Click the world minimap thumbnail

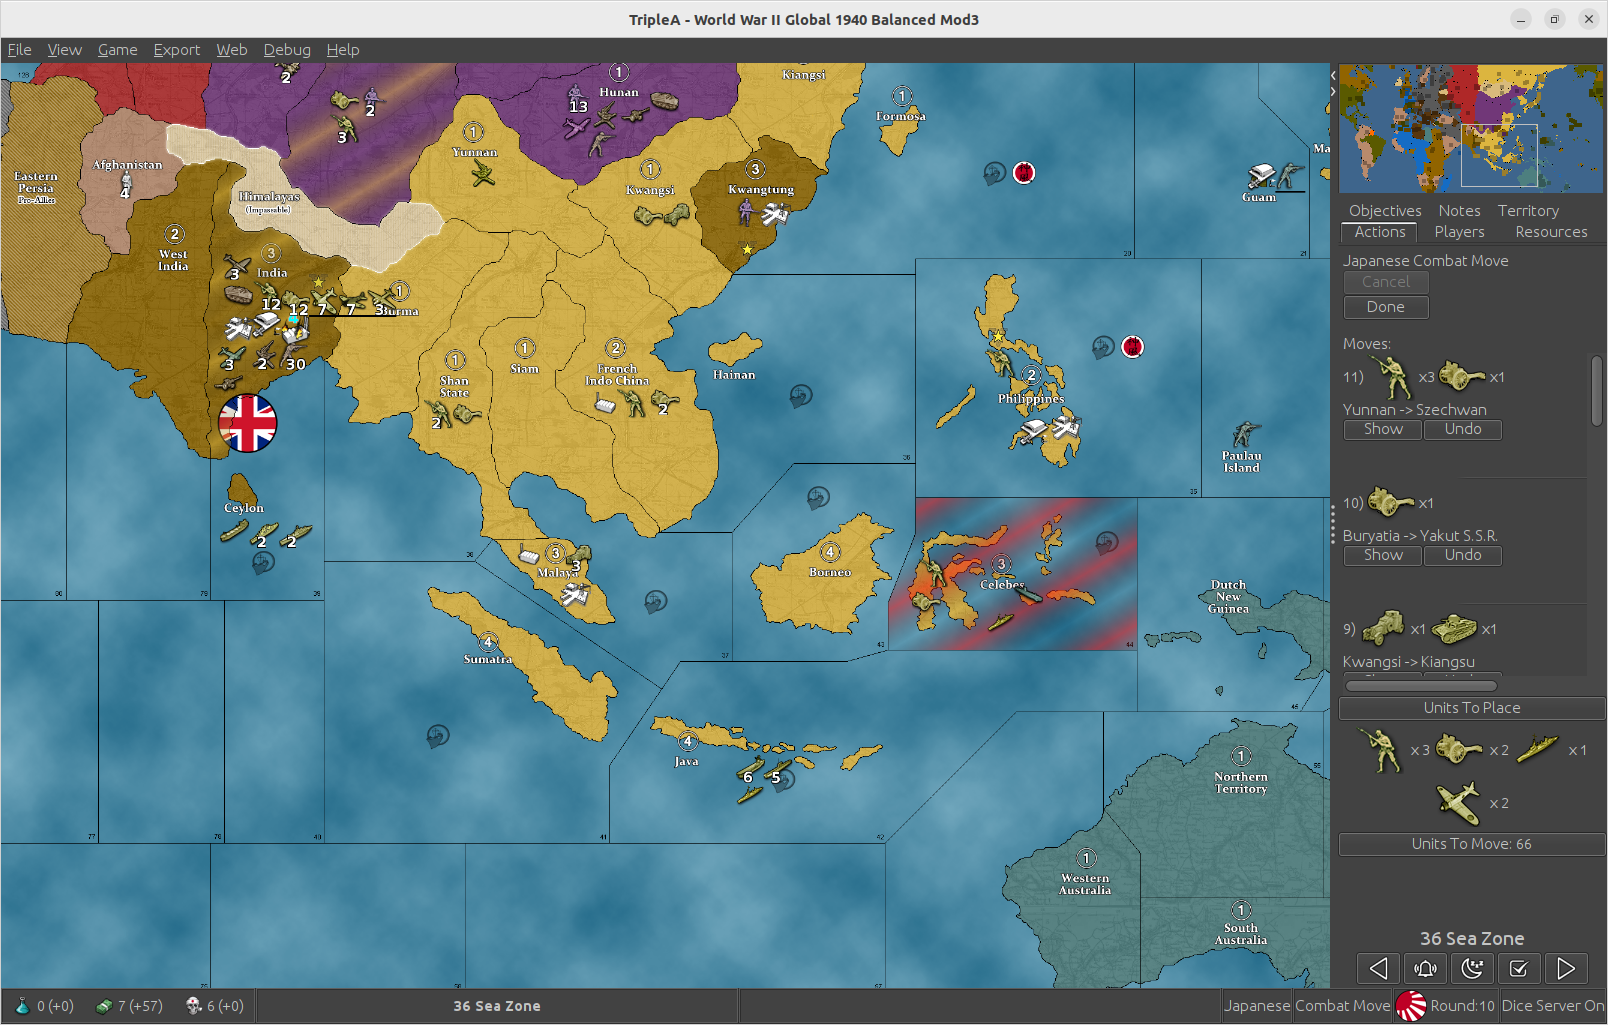pyautogui.click(x=1471, y=129)
